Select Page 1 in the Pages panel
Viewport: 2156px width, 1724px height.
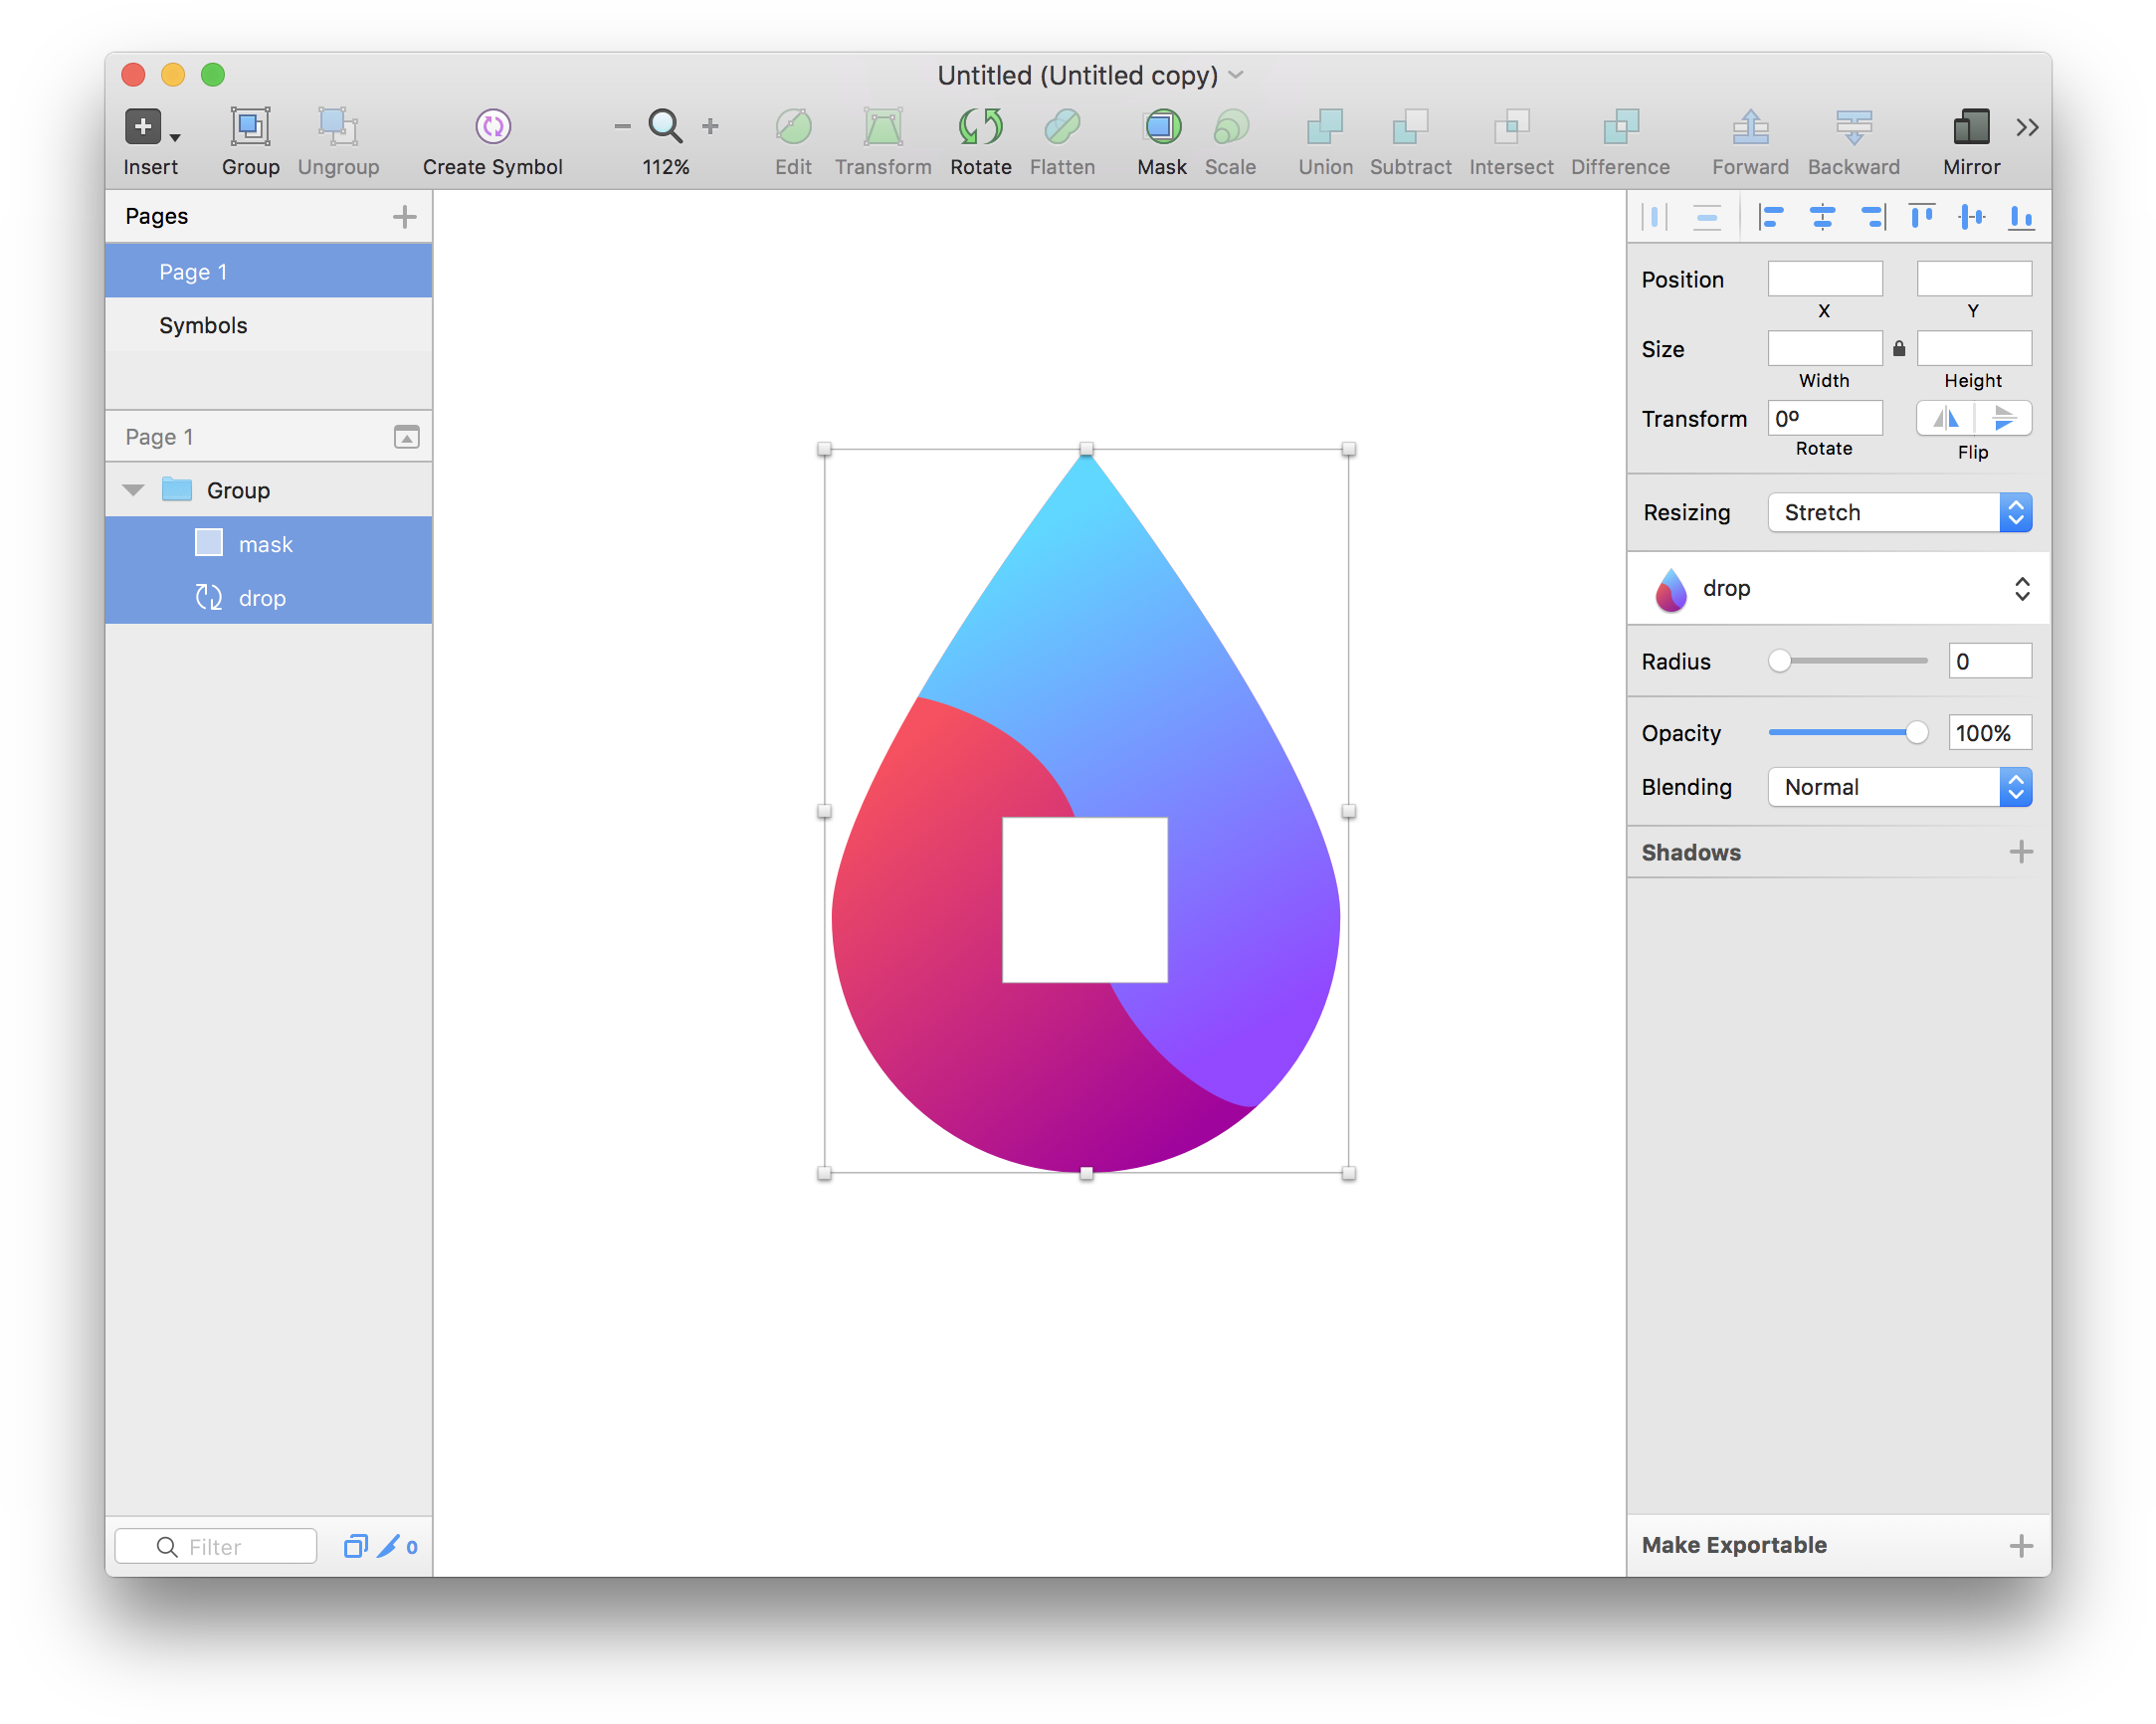click(193, 271)
